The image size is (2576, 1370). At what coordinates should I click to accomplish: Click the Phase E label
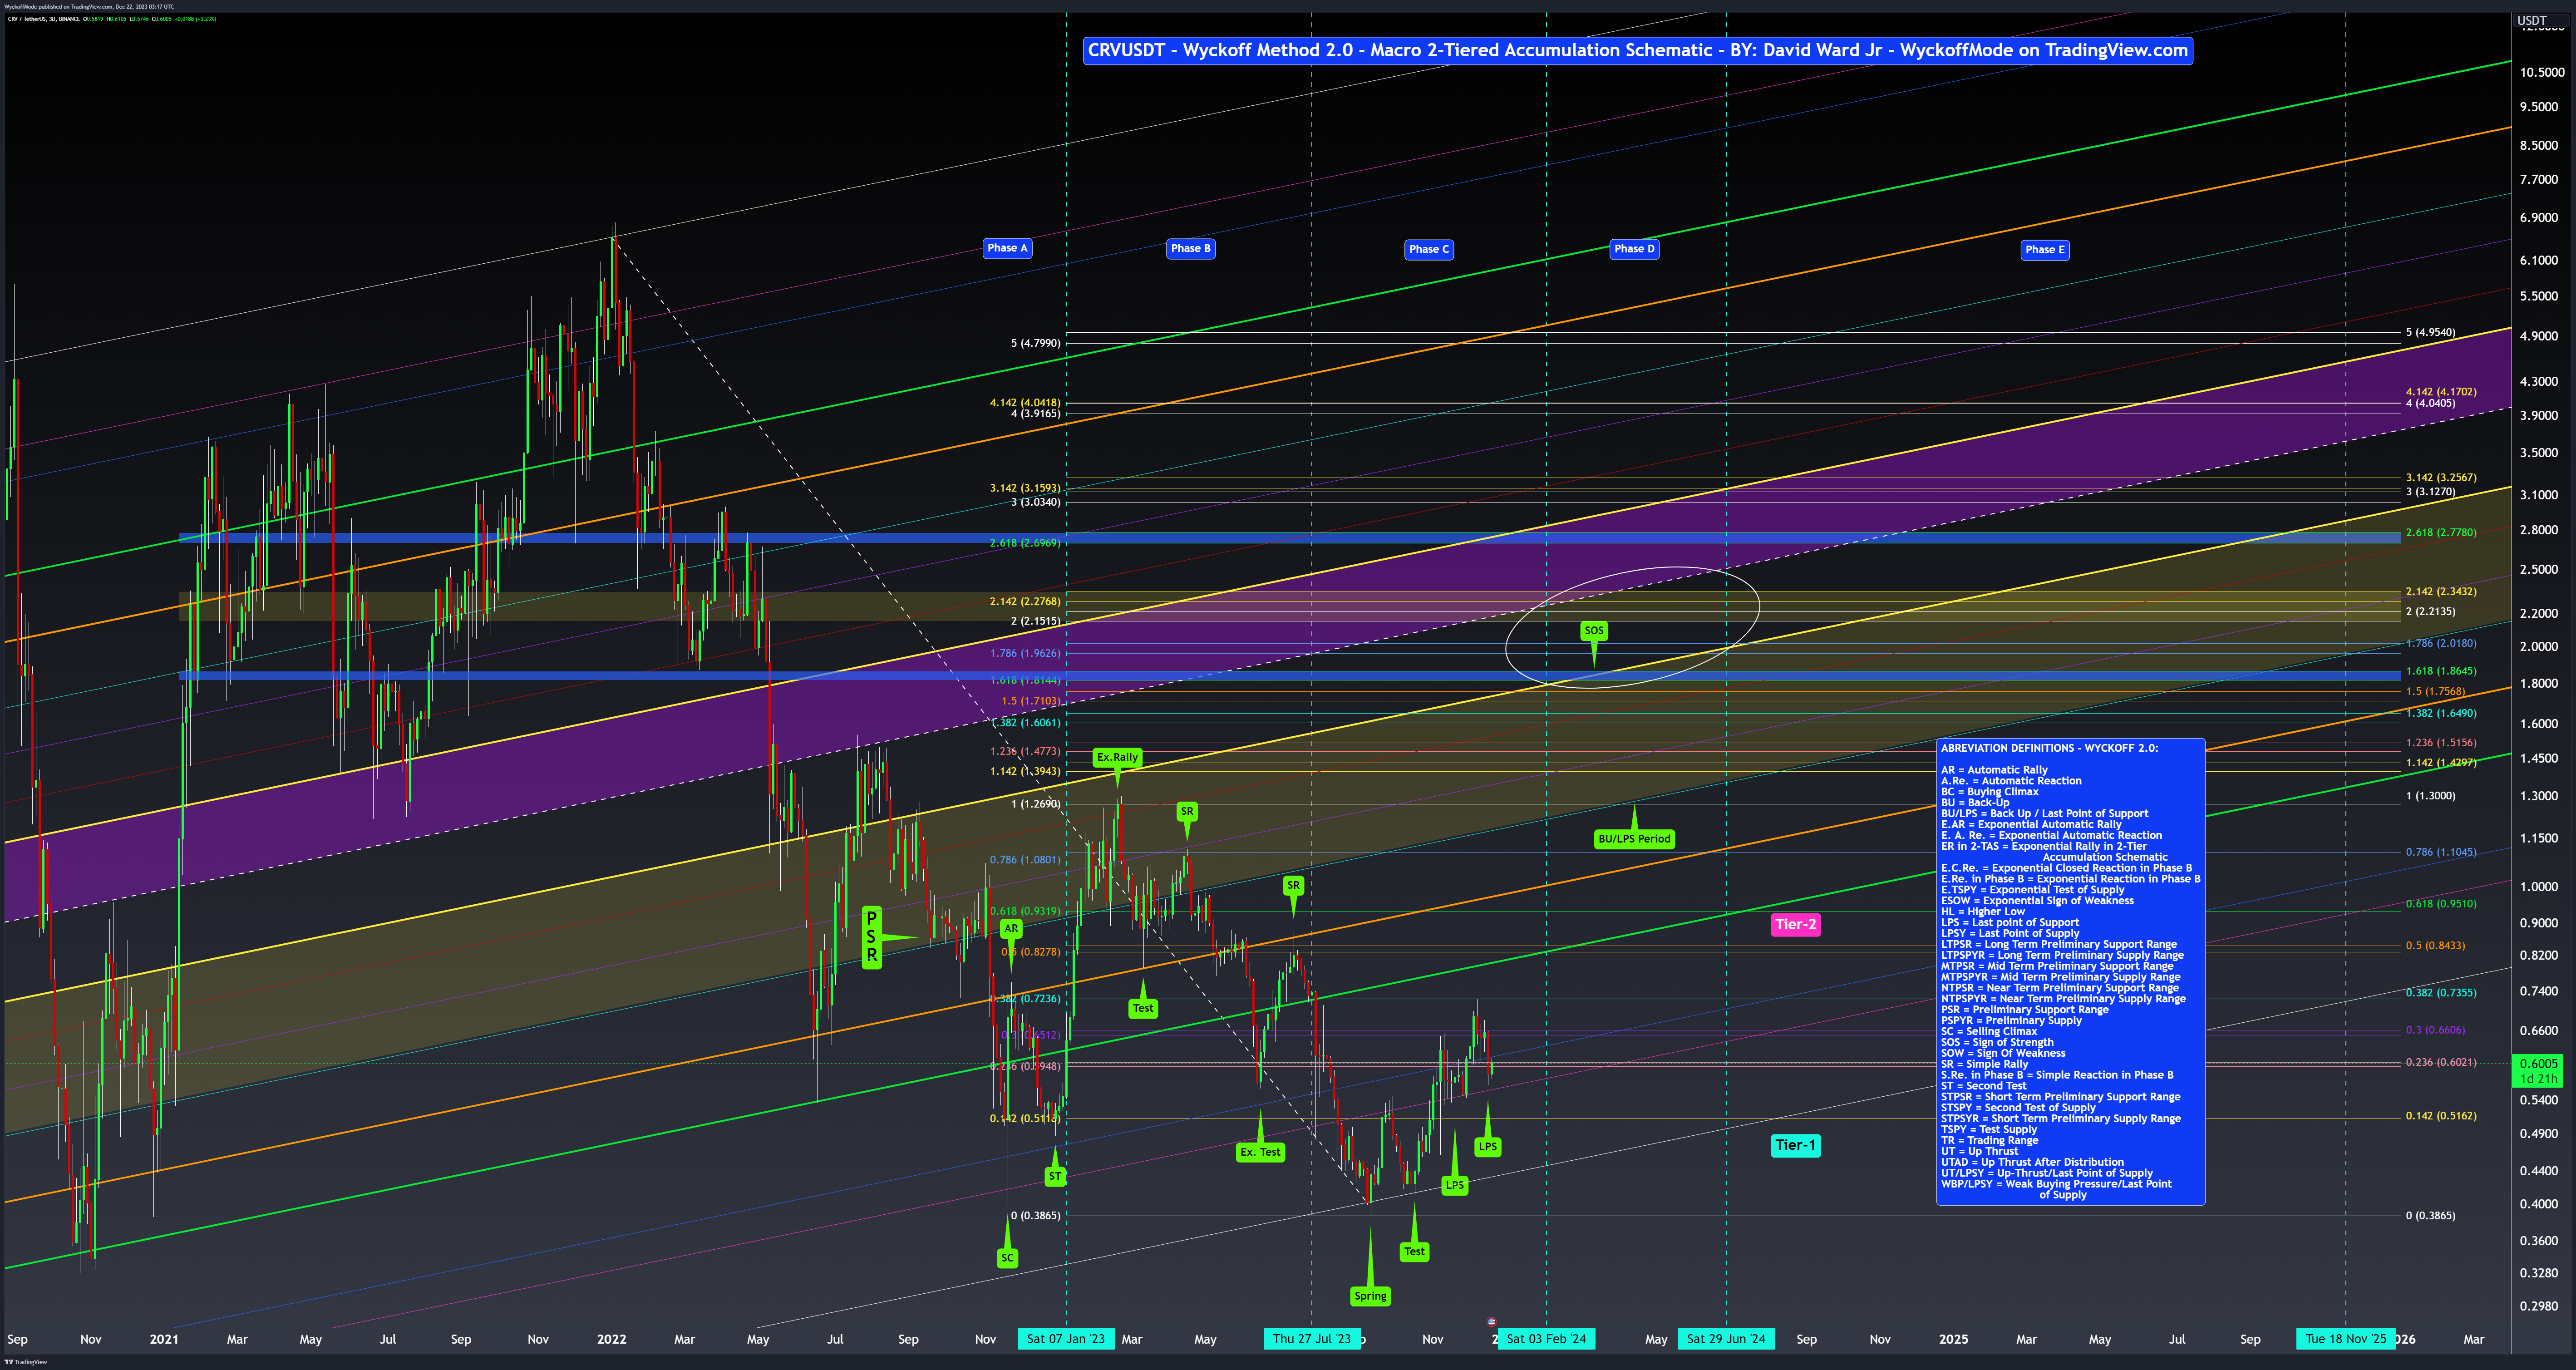coord(2044,250)
